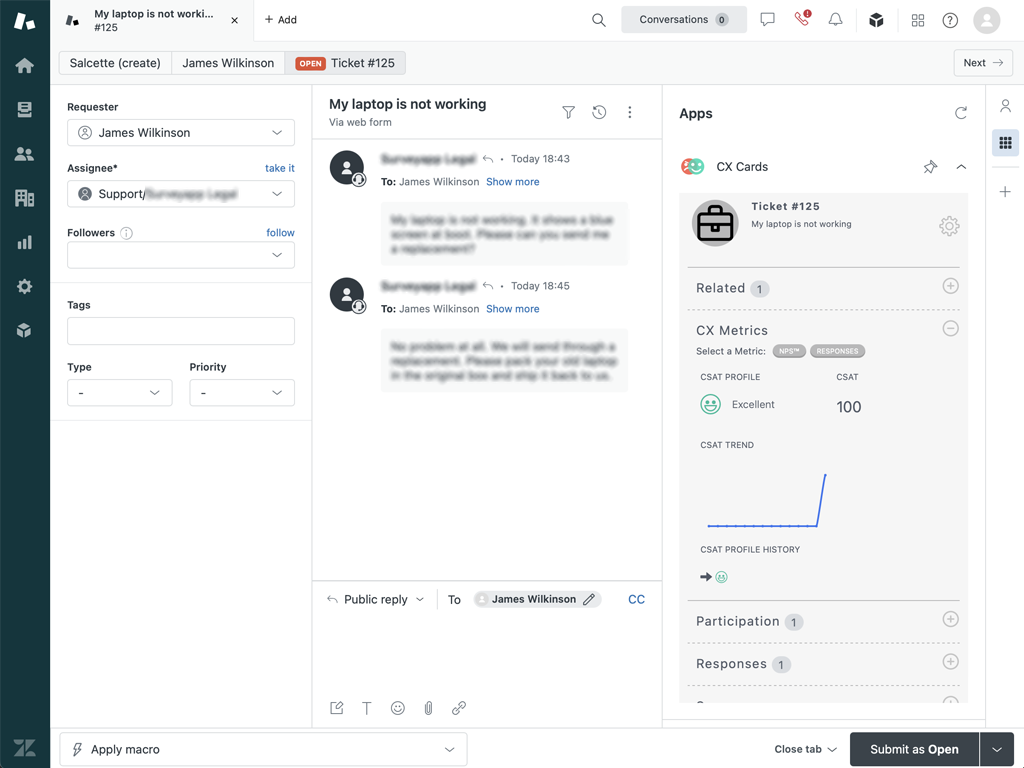1024x768 pixels.
Task: Open the Salcette (create) tab
Action: [115, 63]
